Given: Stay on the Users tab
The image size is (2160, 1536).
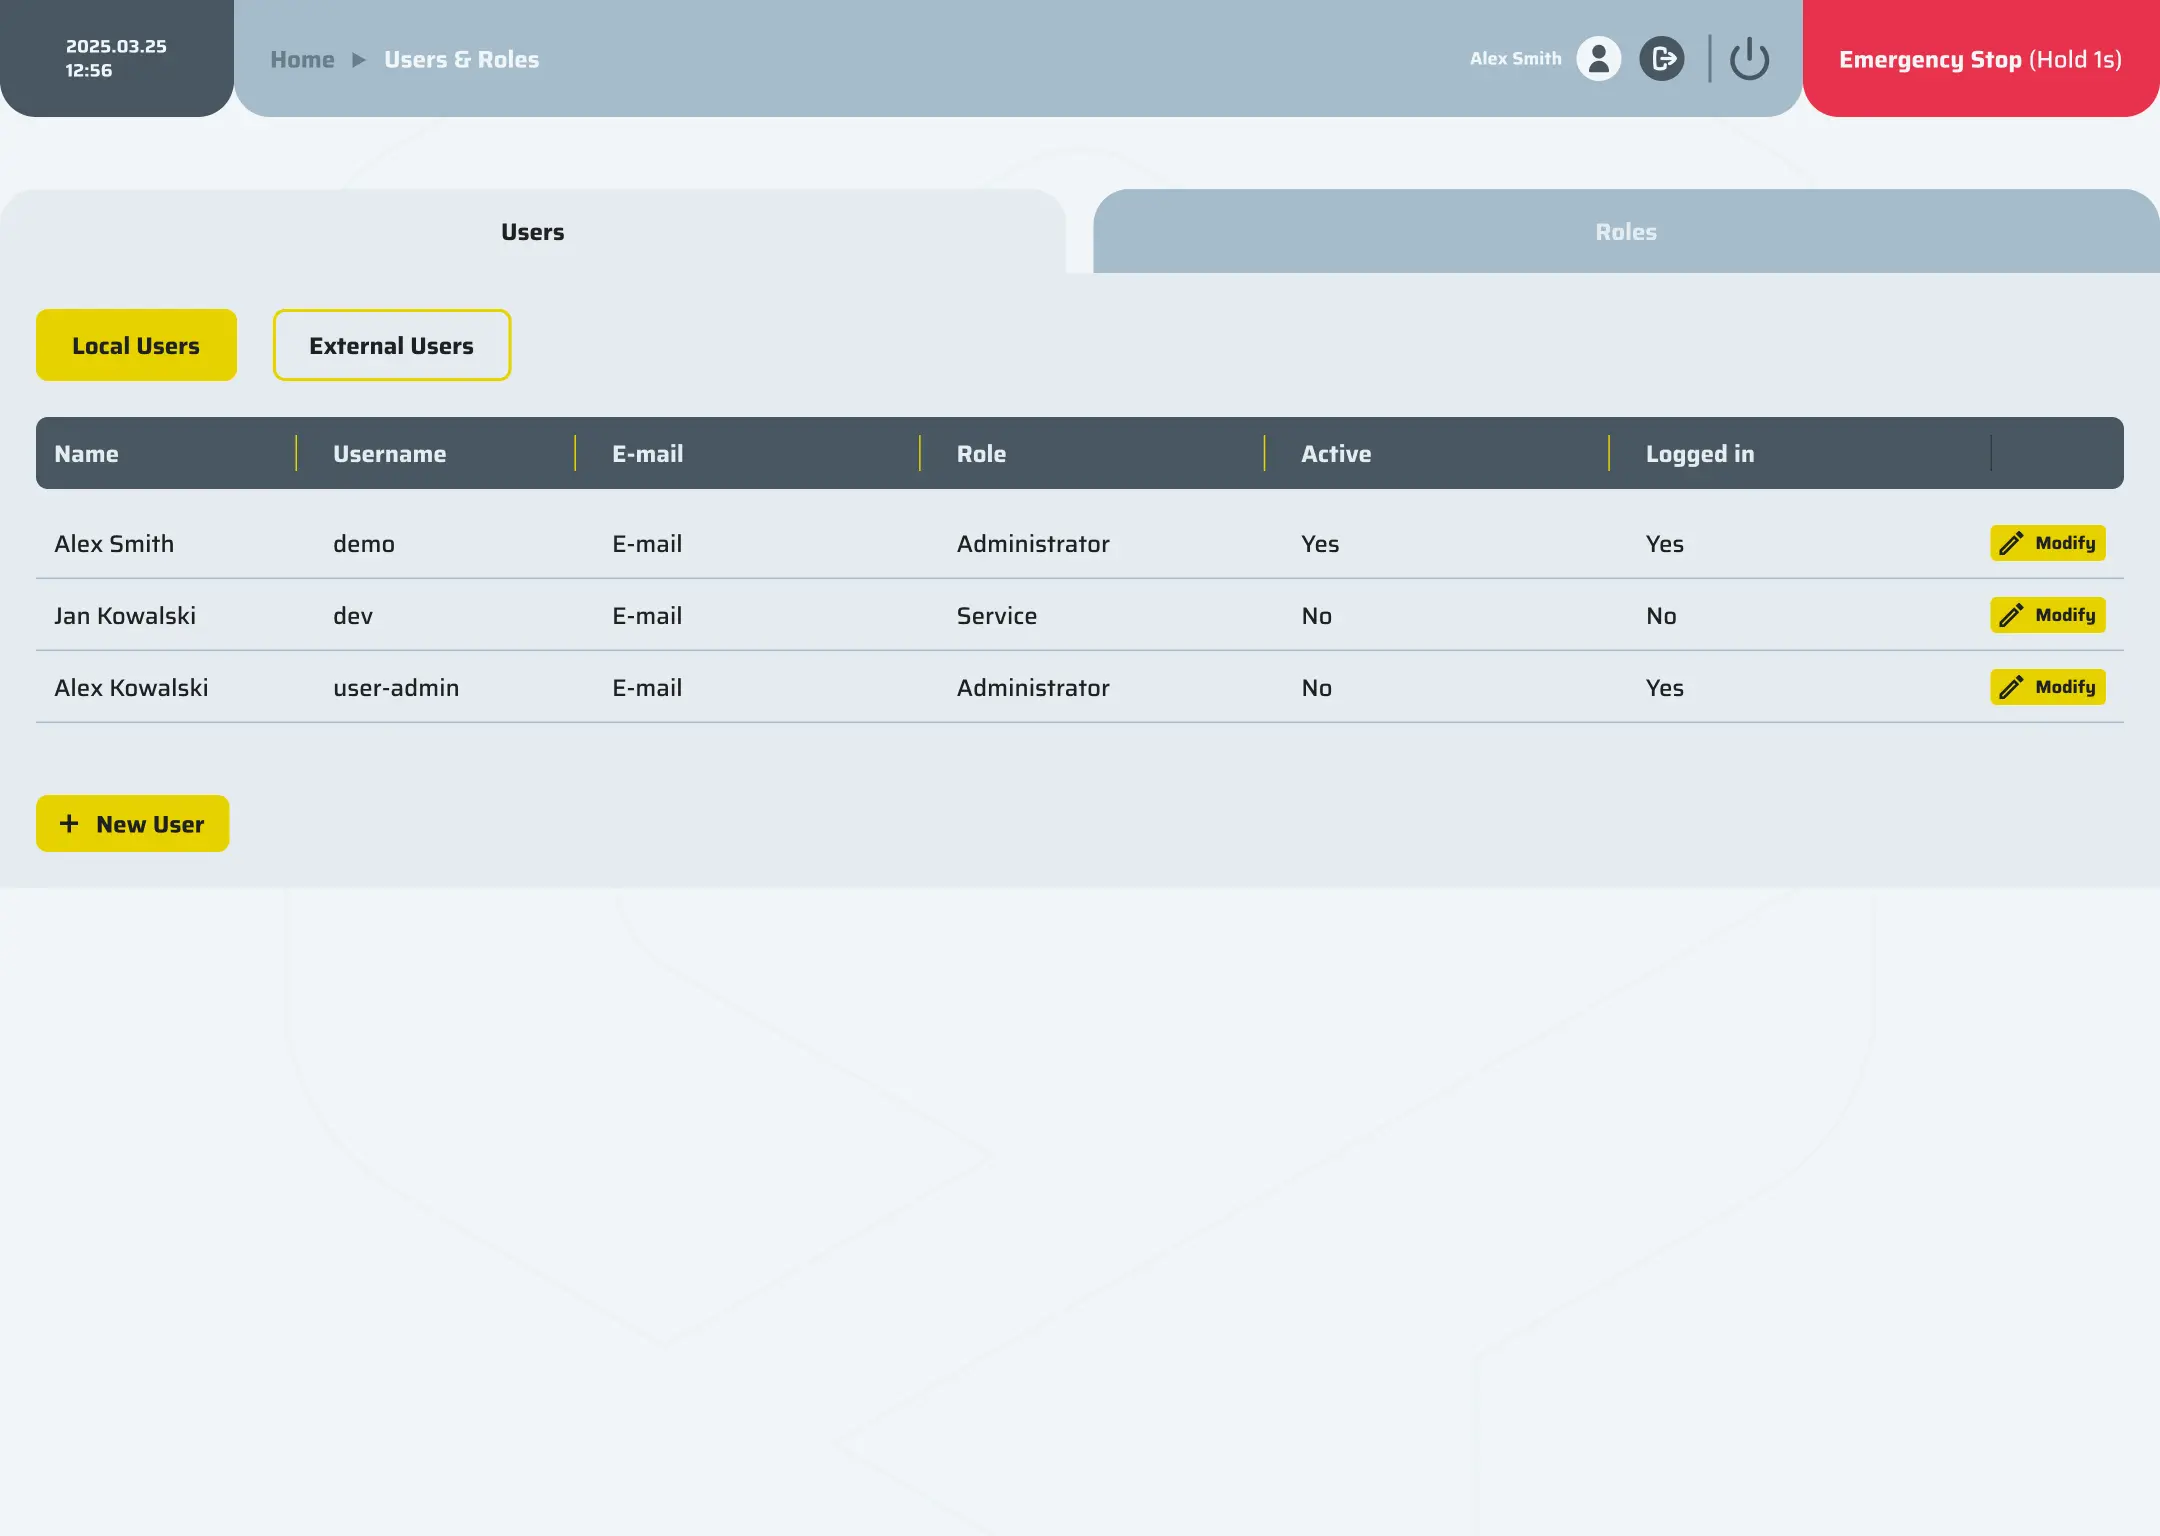Looking at the screenshot, I should pyautogui.click(x=532, y=231).
